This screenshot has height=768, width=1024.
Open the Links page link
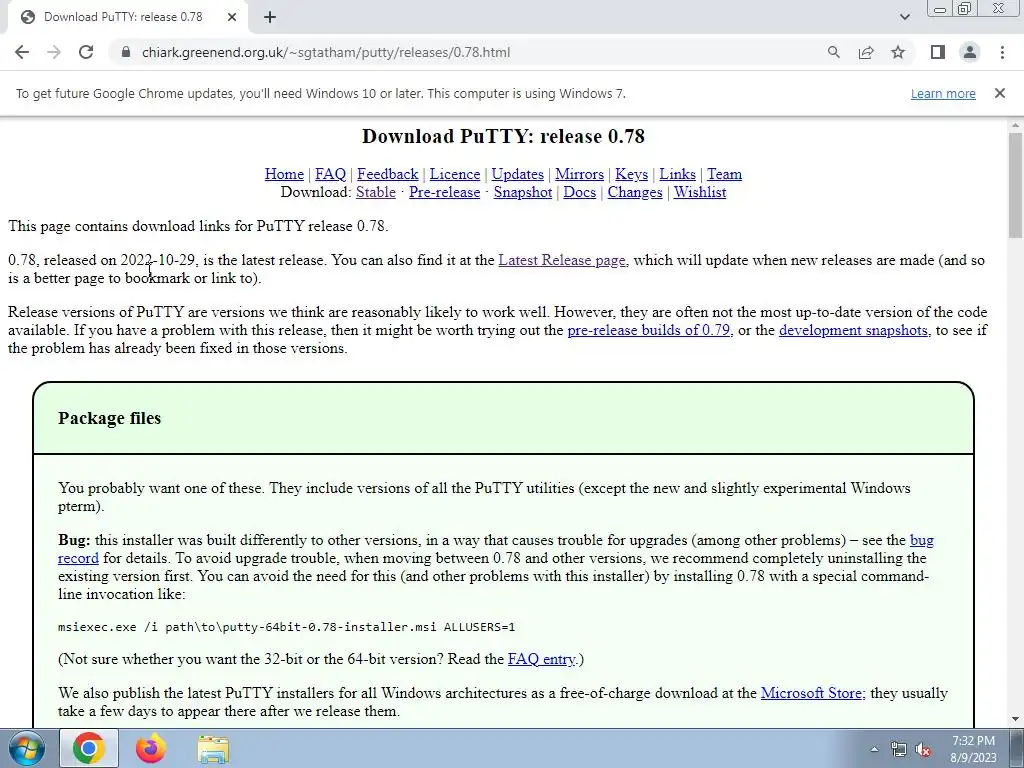[x=677, y=174]
